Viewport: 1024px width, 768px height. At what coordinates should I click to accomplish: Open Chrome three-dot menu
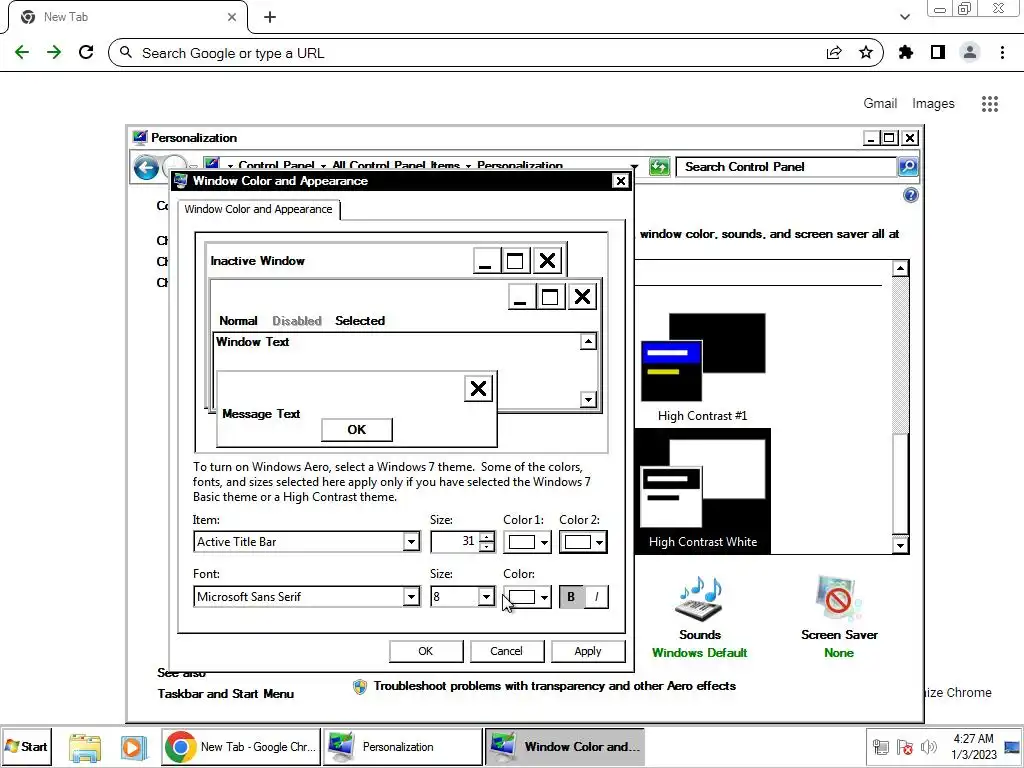(1002, 52)
